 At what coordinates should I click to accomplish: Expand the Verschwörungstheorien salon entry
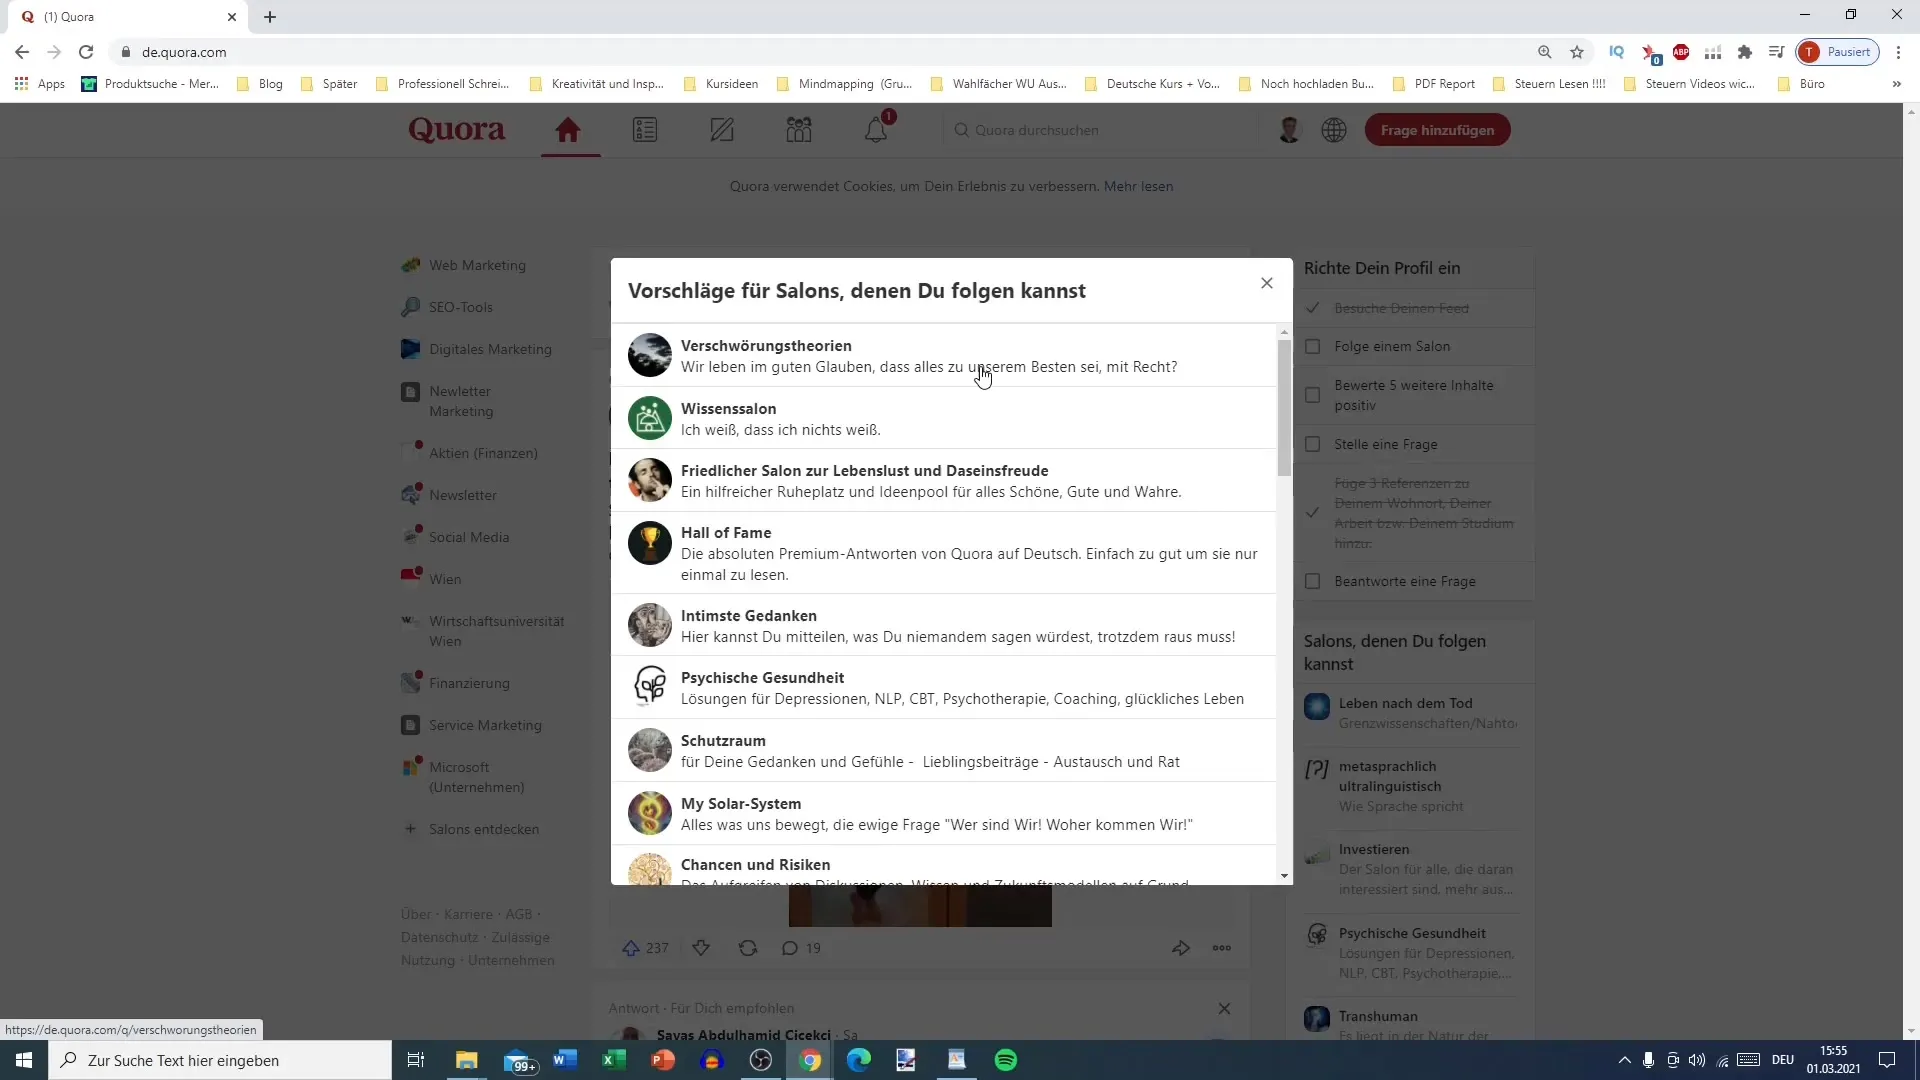click(x=943, y=356)
